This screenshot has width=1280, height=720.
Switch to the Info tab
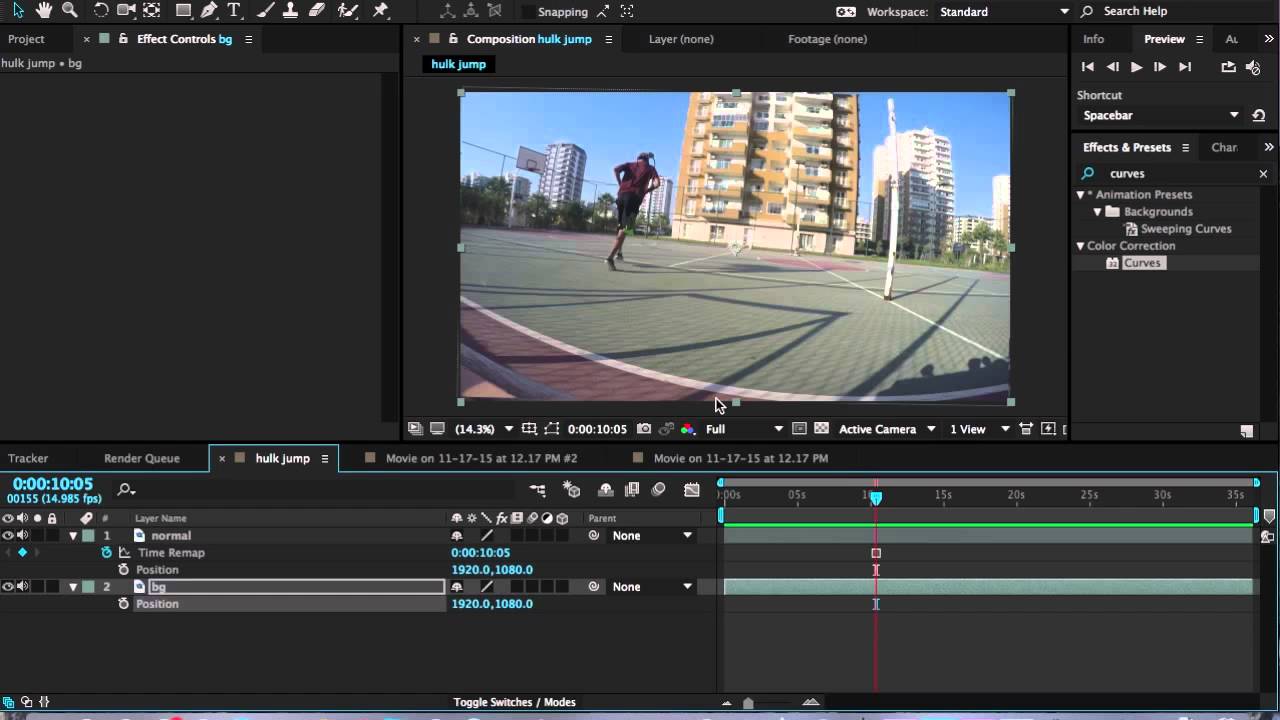click(x=1094, y=39)
